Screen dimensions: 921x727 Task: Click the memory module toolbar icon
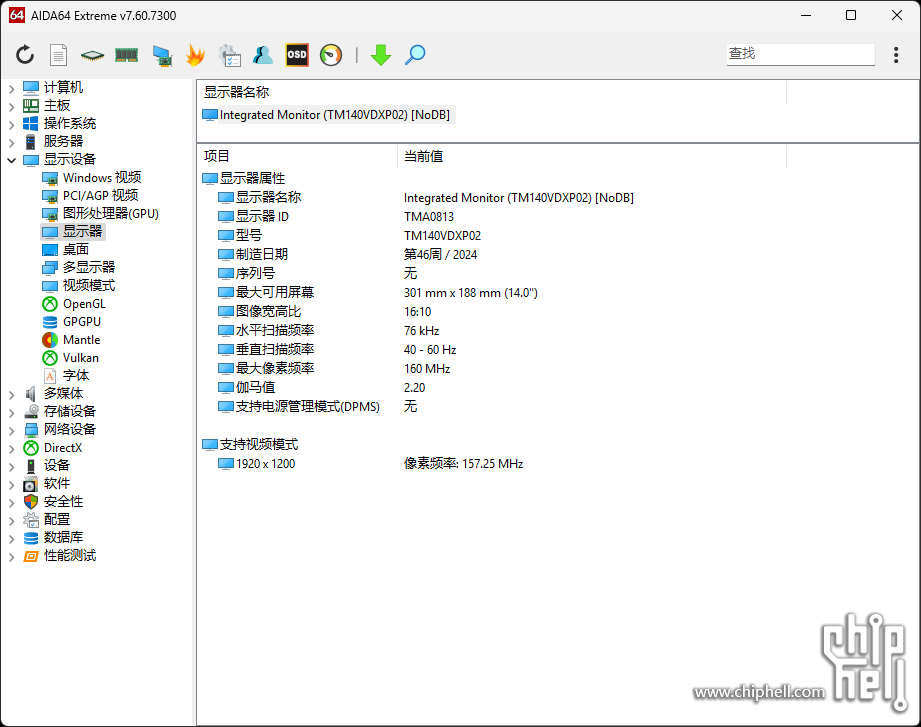click(126, 55)
